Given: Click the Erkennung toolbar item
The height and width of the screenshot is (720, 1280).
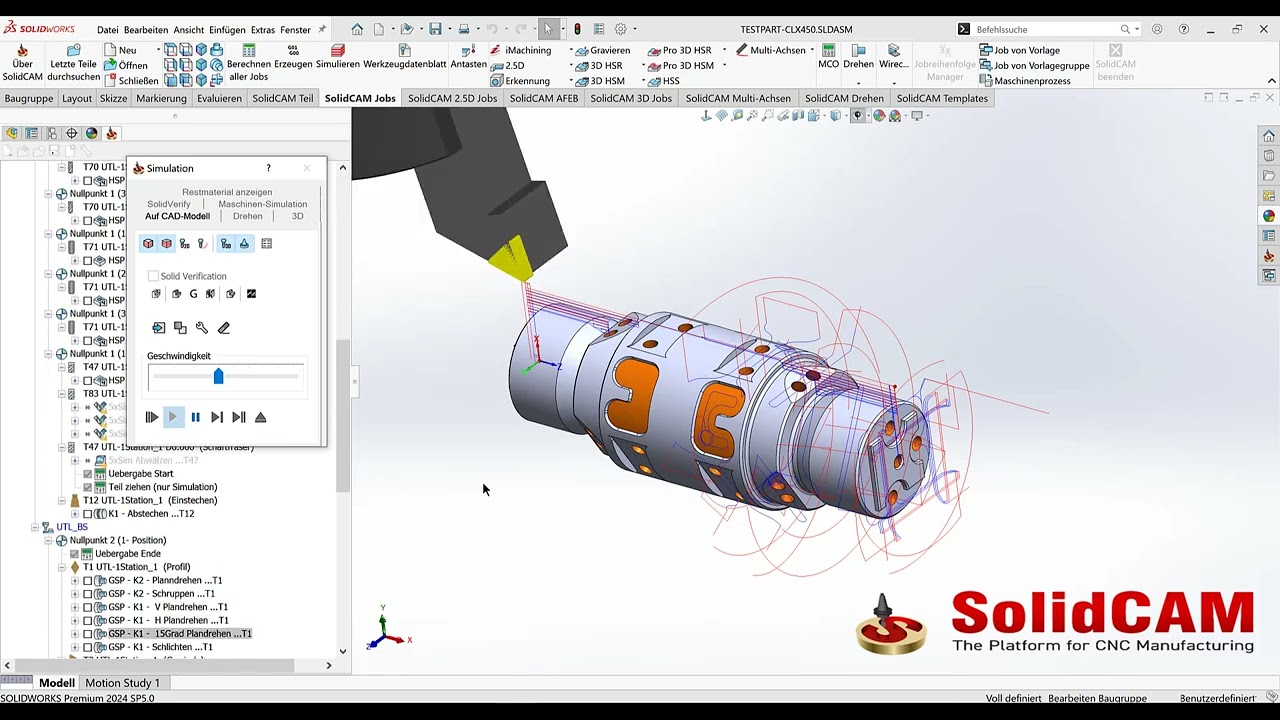Looking at the screenshot, I should click(520, 81).
